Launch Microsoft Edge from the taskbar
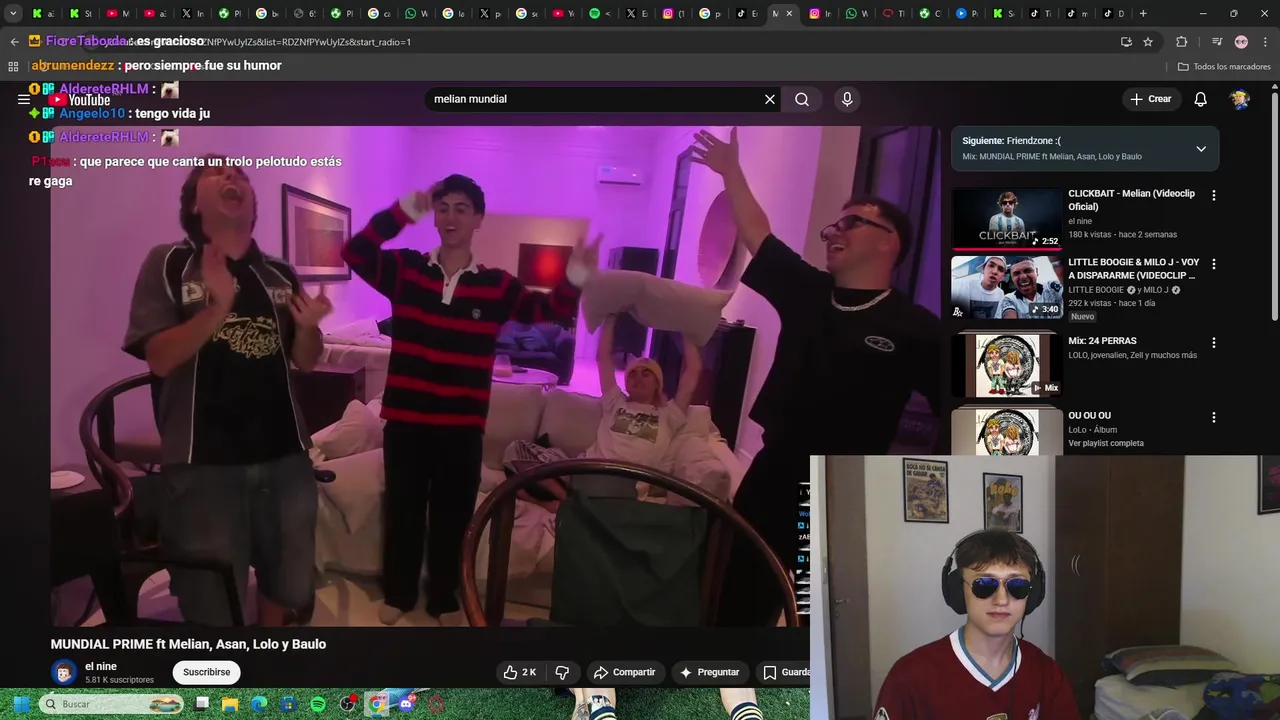 click(x=260, y=704)
